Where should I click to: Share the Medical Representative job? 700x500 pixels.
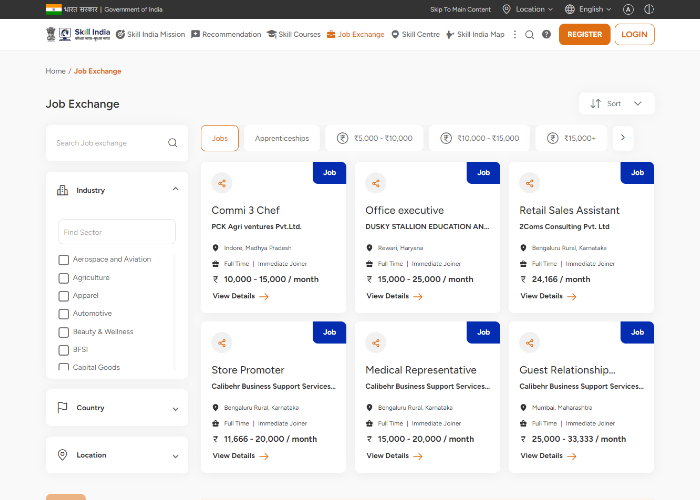(x=376, y=343)
